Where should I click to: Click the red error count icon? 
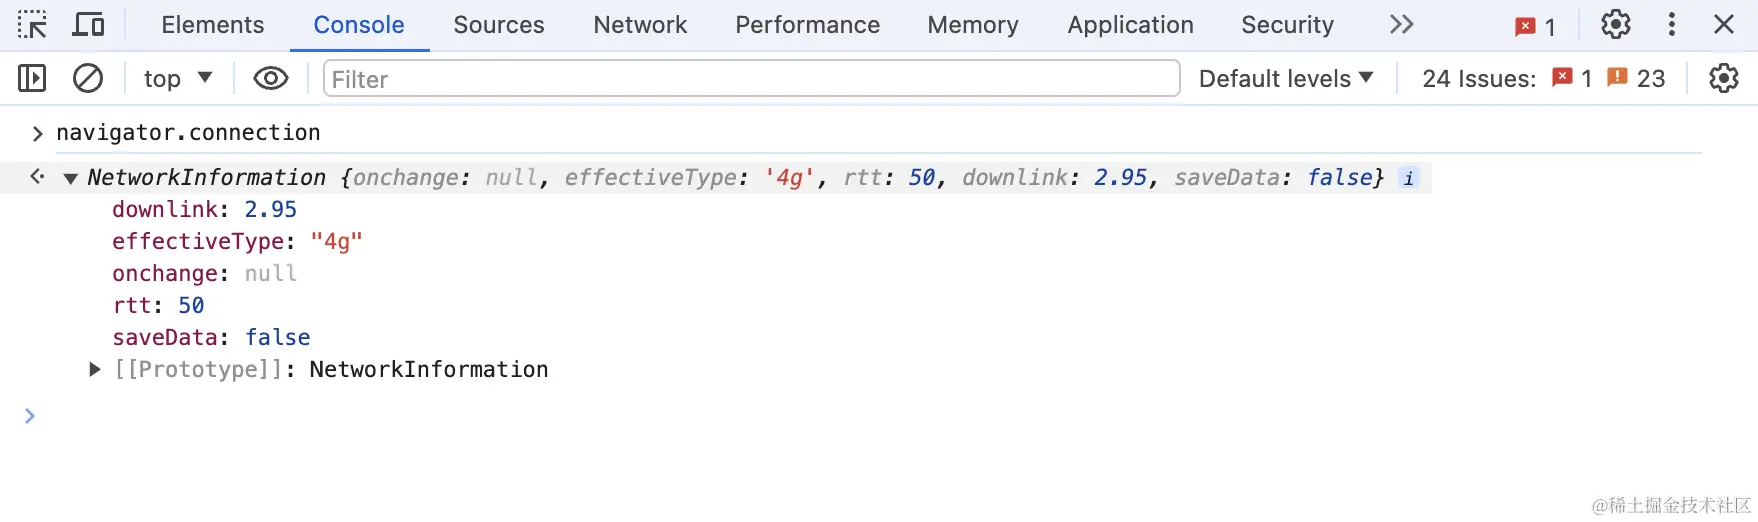1534,27
